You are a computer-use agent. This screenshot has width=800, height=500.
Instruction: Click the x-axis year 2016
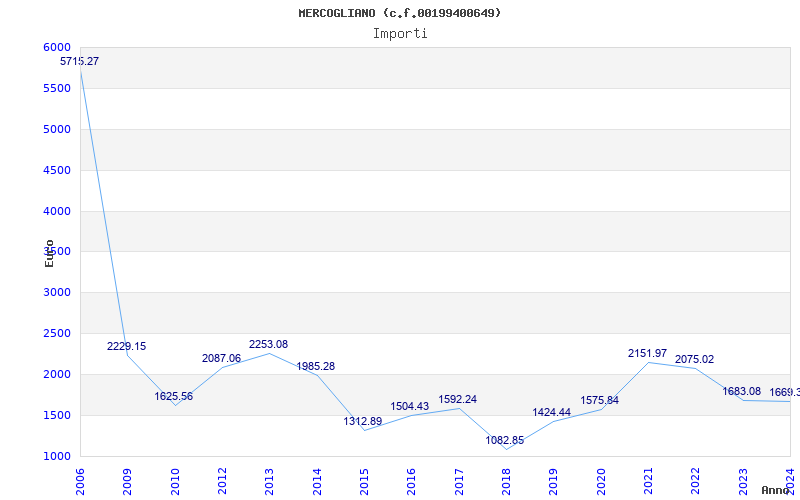click(412, 482)
